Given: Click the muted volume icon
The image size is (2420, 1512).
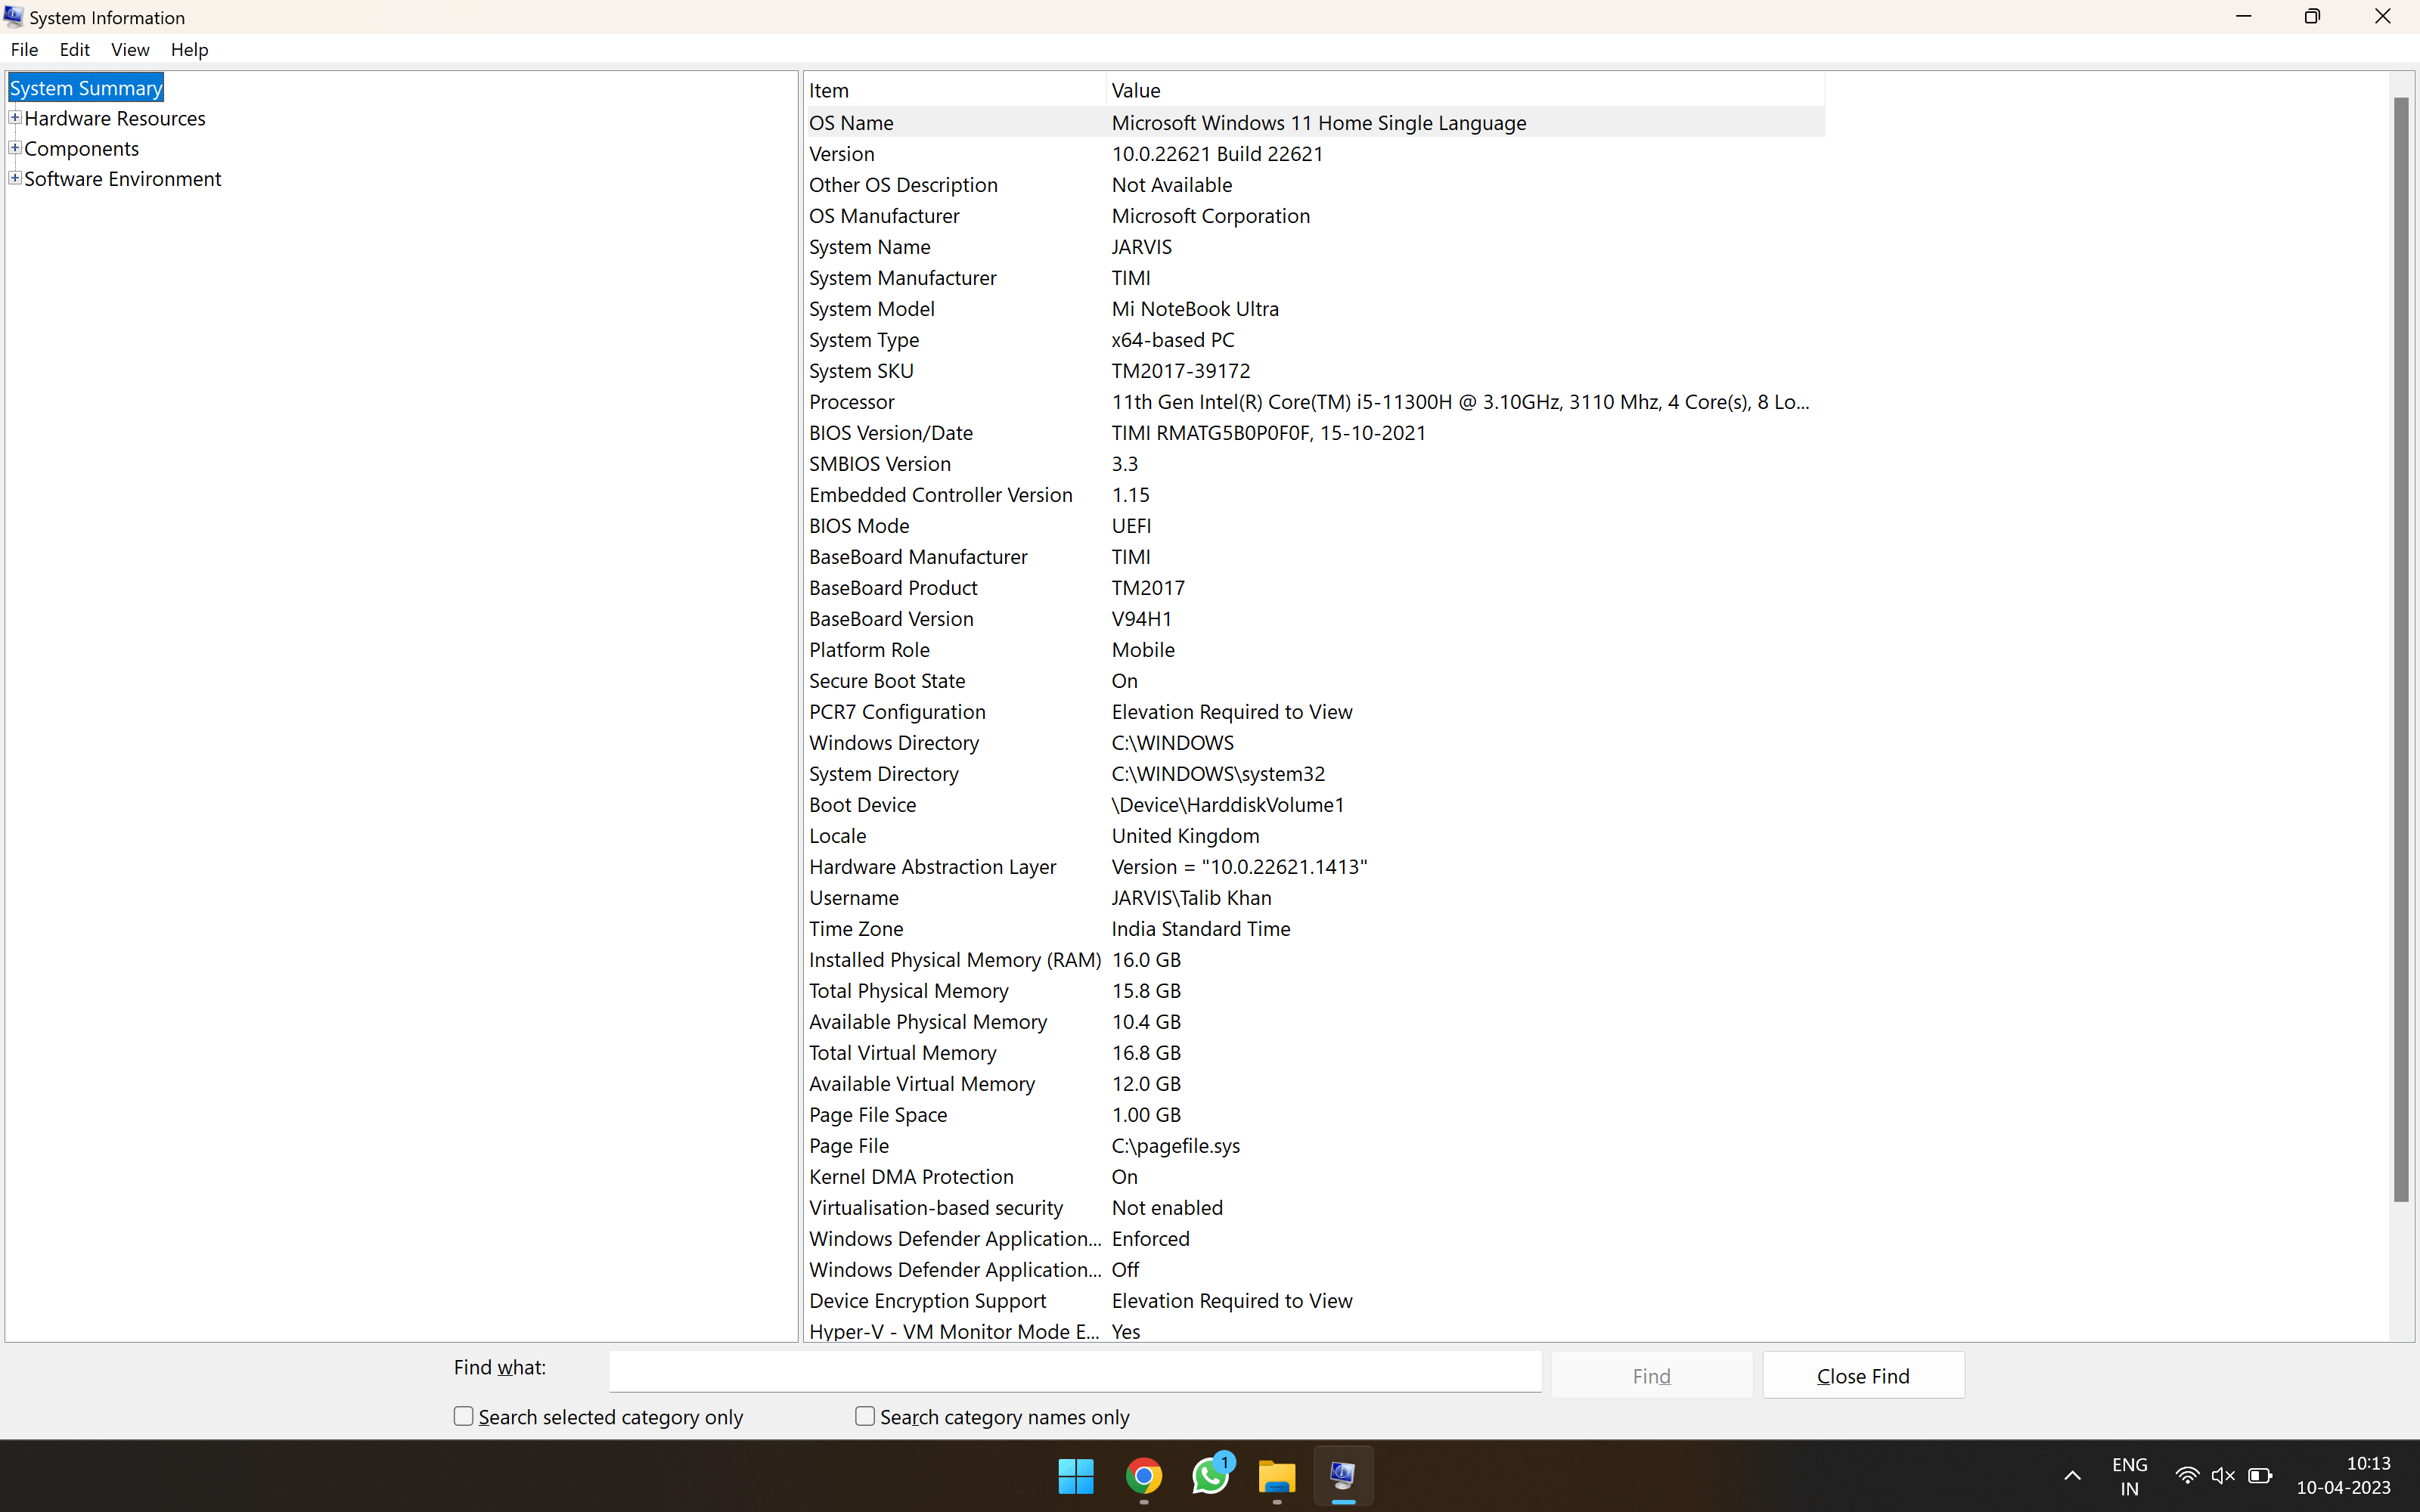Looking at the screenshot, I should [2223, 1475].
